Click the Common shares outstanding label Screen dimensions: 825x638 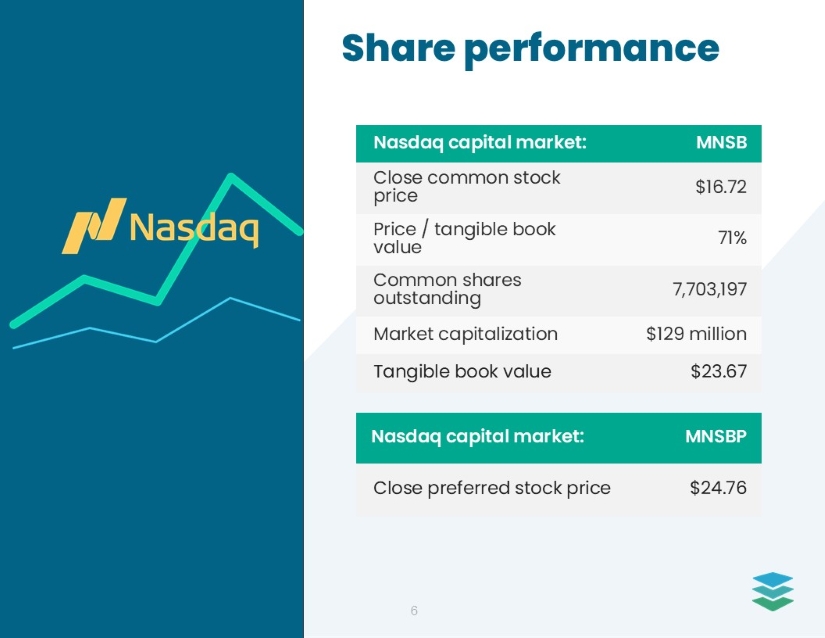tap(447, 289)
